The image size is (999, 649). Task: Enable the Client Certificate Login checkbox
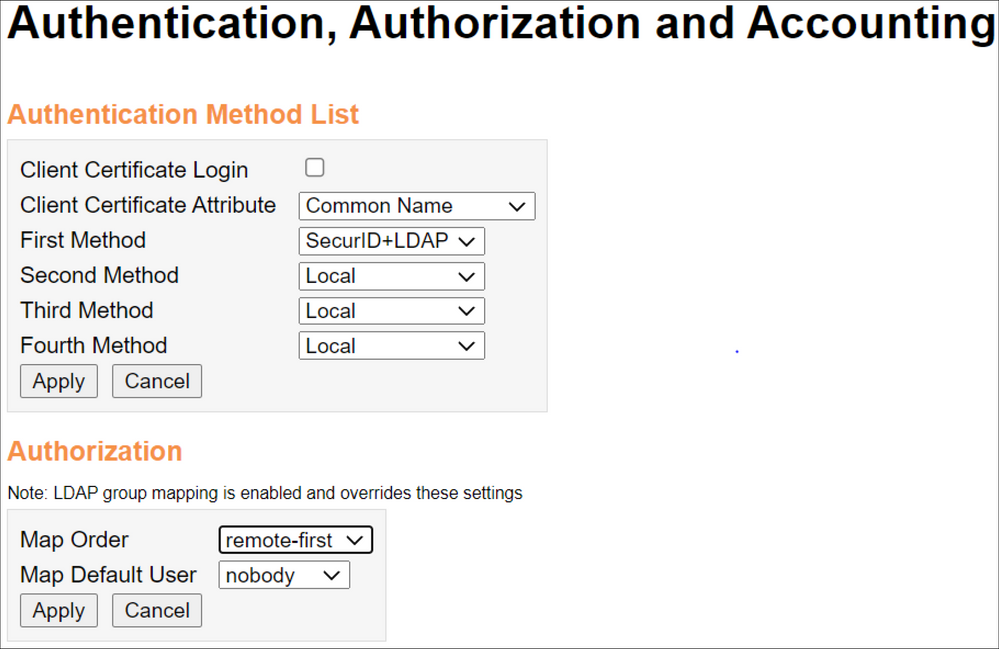click(x=315, y=168)
